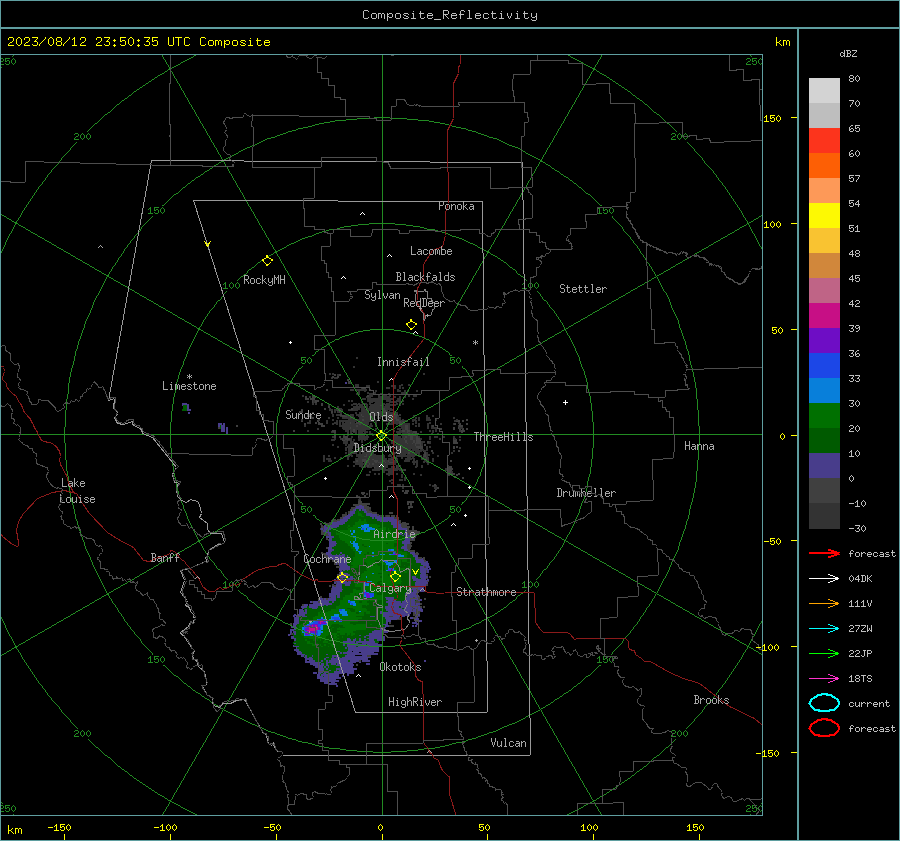This screenshot has height=841, width=900.
Task: Click the red forecast arrow in legend
Action: [x=824, y=553]
